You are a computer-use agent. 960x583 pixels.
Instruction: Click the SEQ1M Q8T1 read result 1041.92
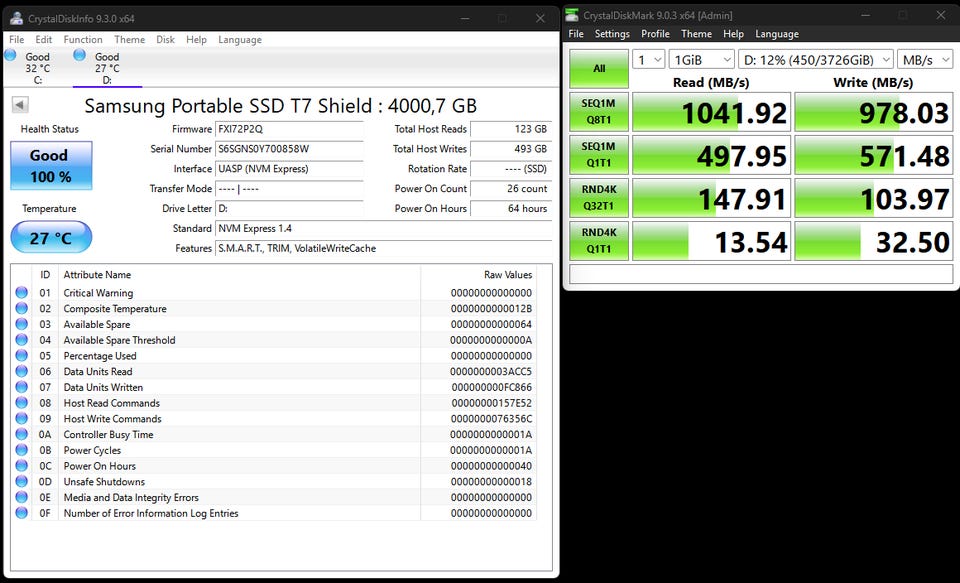(711, 112)
